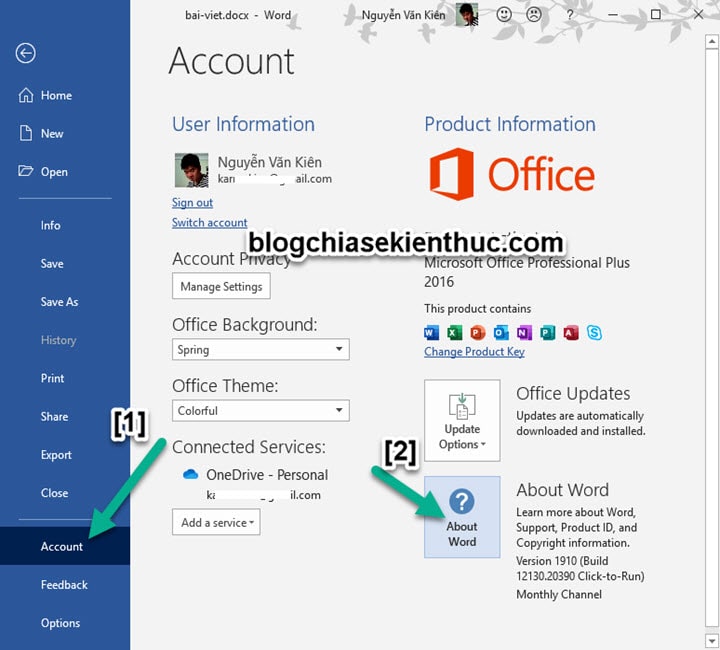
Task: Minimize the Word window
Action: click(613, 15)
